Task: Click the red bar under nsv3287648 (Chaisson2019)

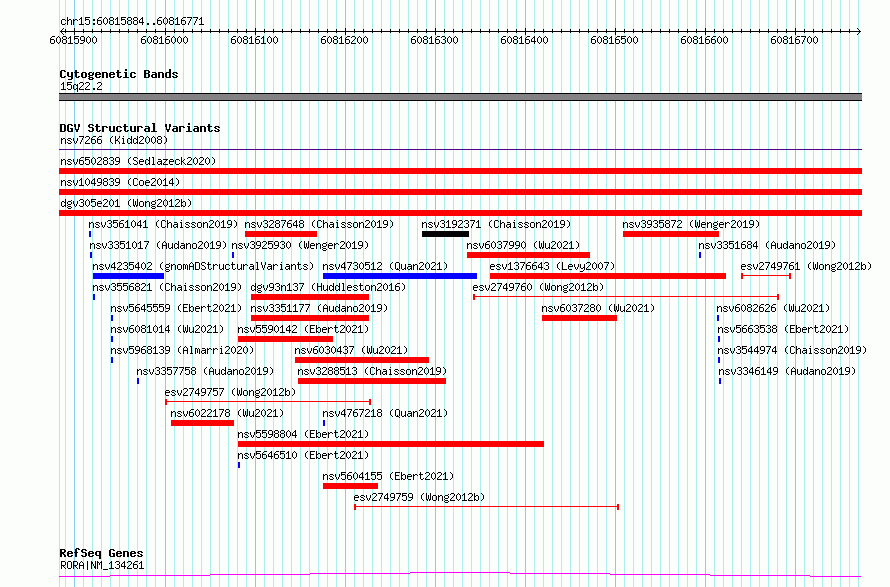Action: point(281,234)
